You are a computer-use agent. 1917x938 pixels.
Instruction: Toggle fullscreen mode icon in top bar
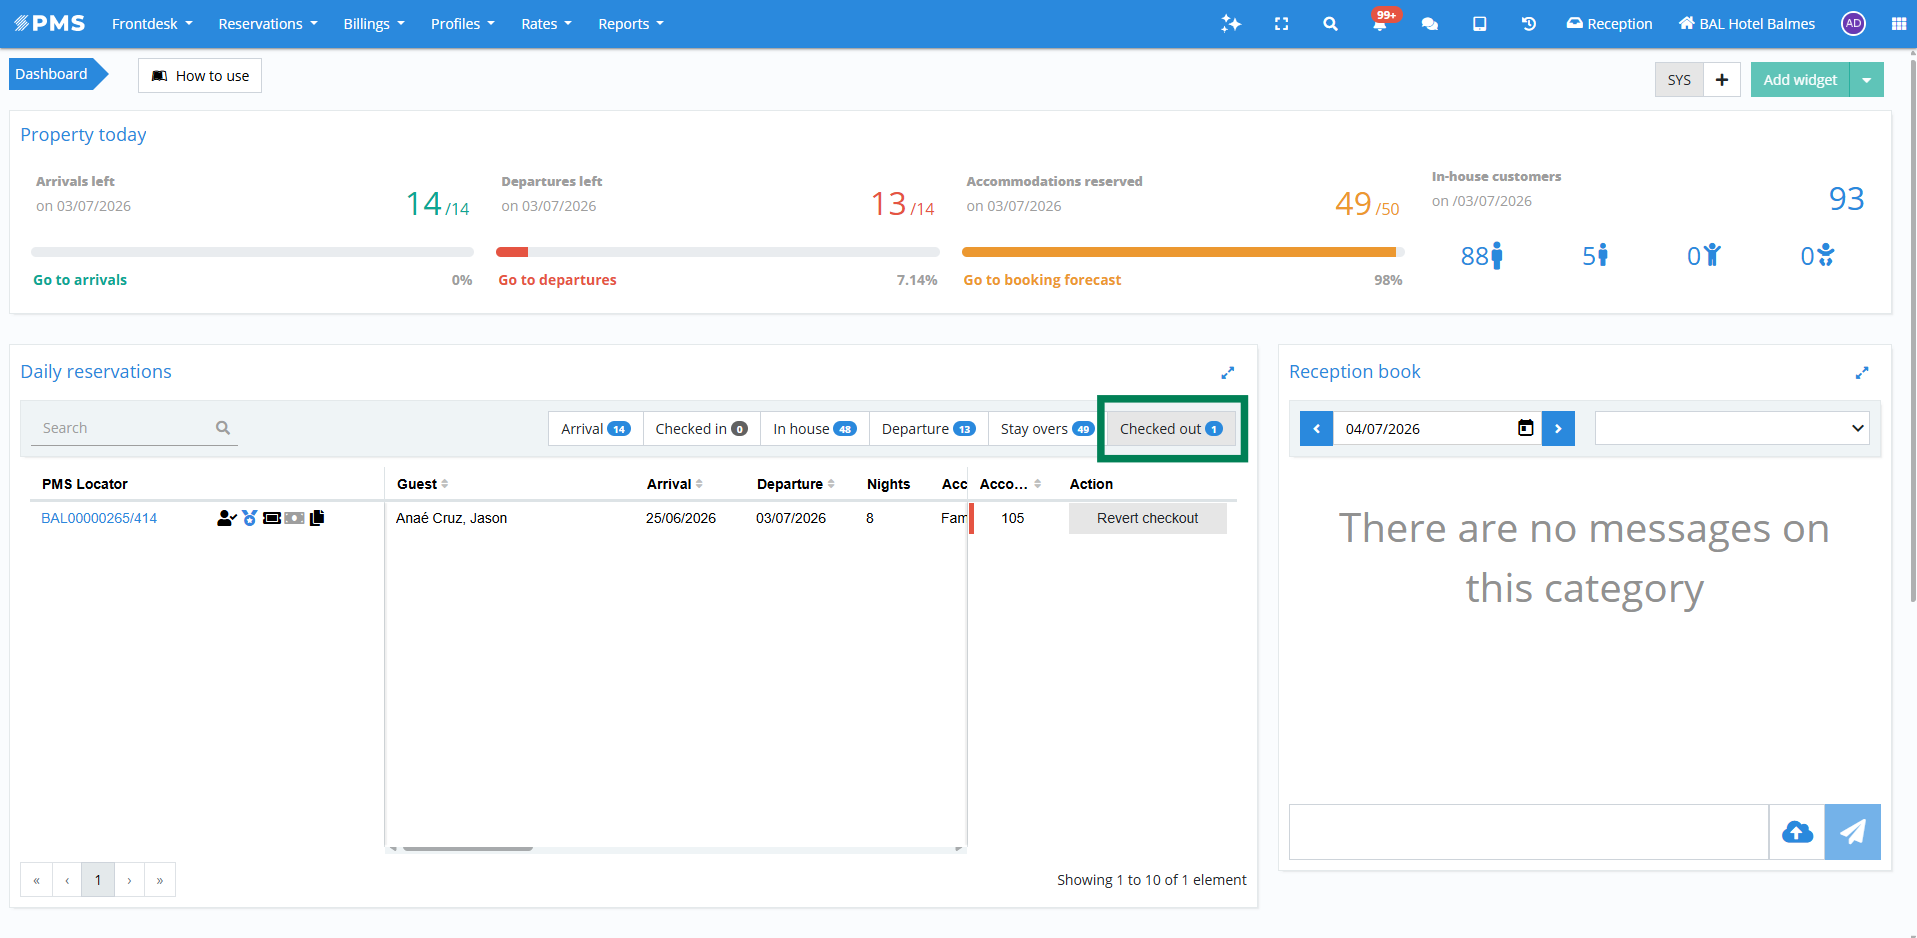[1281, 24]
